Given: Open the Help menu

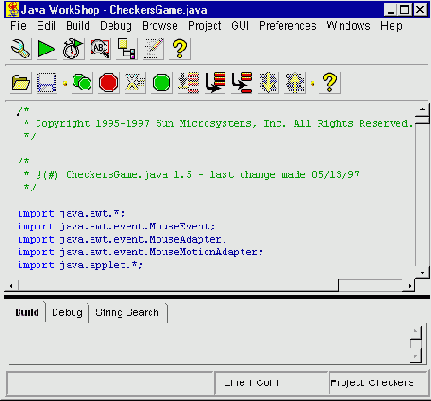Looking at the screenshot, I should 391,26.
